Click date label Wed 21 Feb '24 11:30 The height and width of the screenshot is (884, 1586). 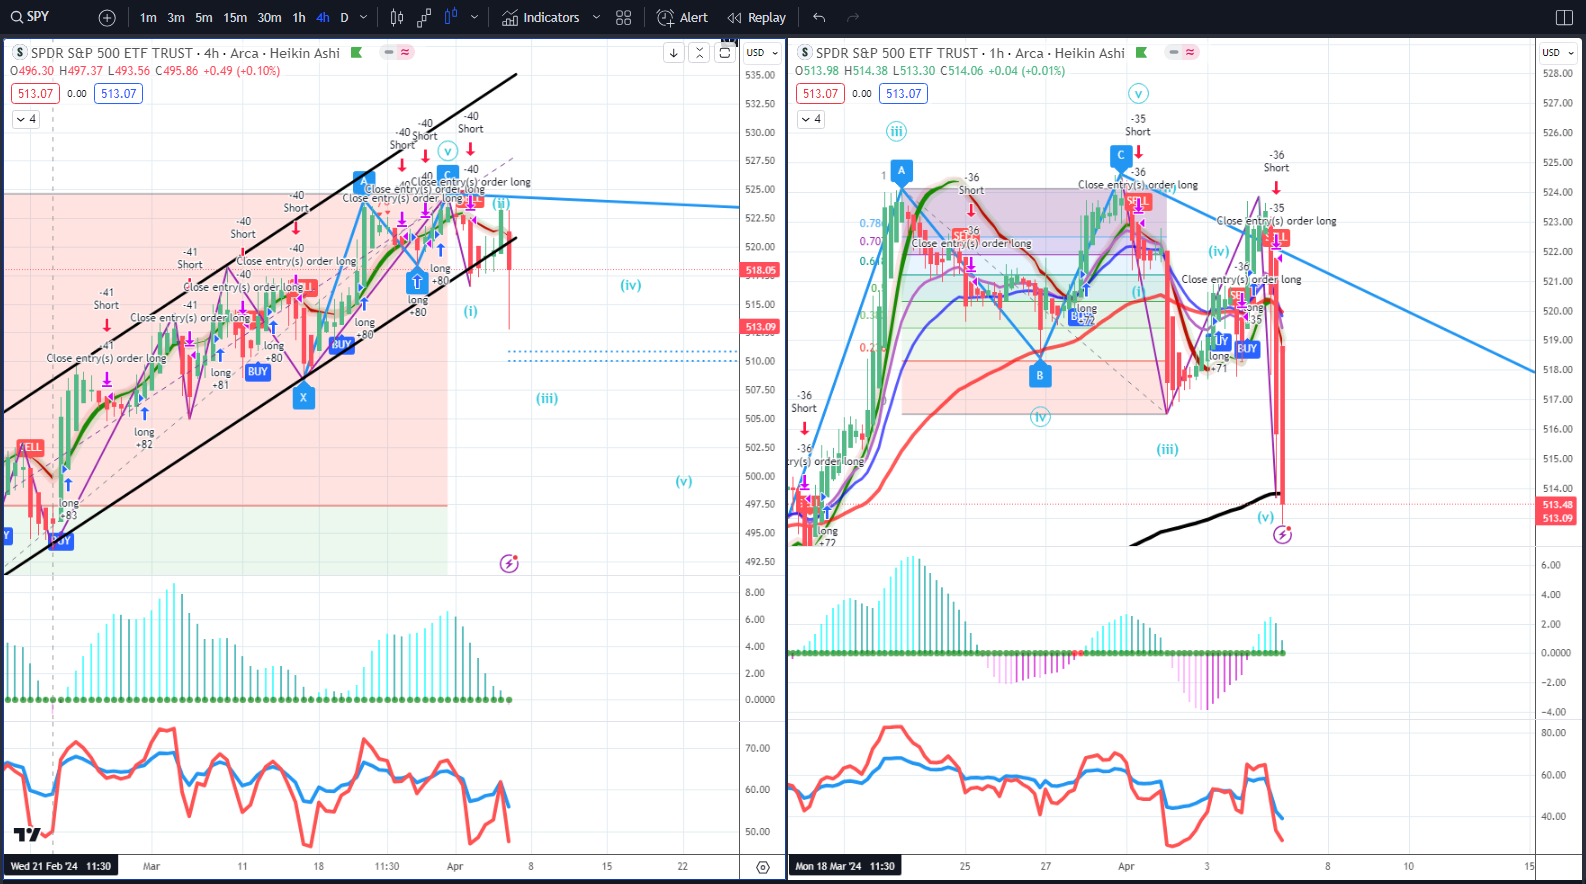click(x=60, y=866)
